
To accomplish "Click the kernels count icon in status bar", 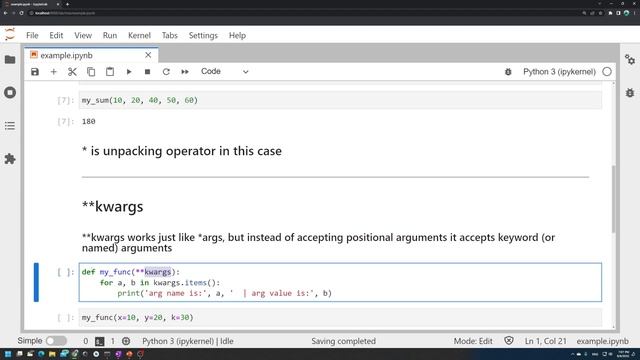I will pos(126,341).
